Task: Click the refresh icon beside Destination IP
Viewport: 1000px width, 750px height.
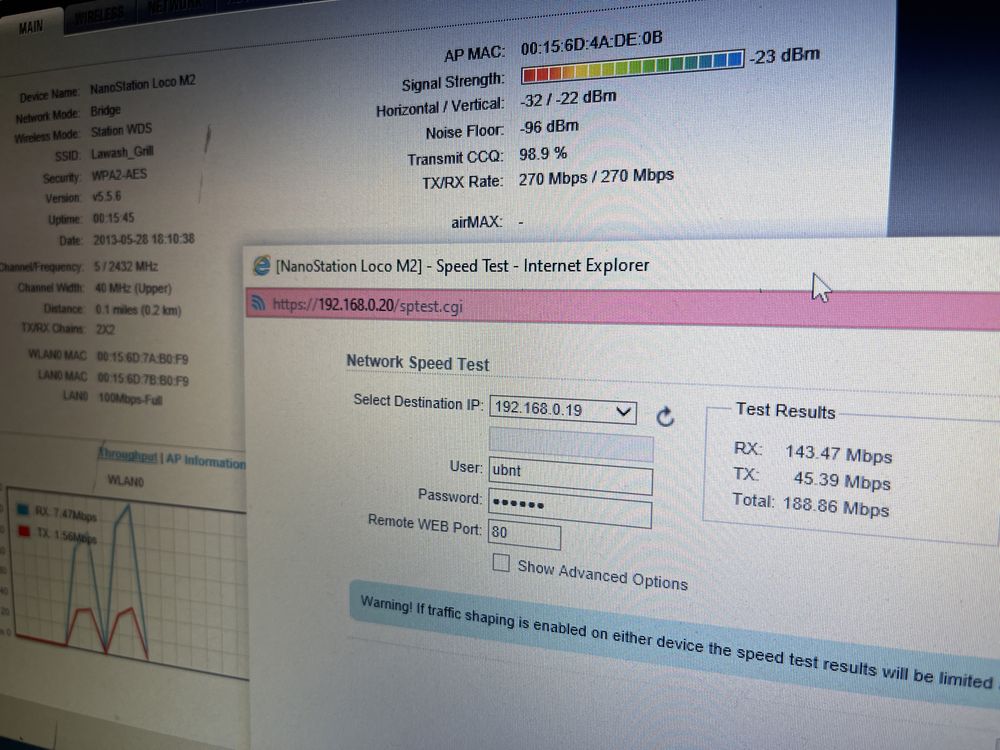Action: pyautogui.click(x=665, y=416)
